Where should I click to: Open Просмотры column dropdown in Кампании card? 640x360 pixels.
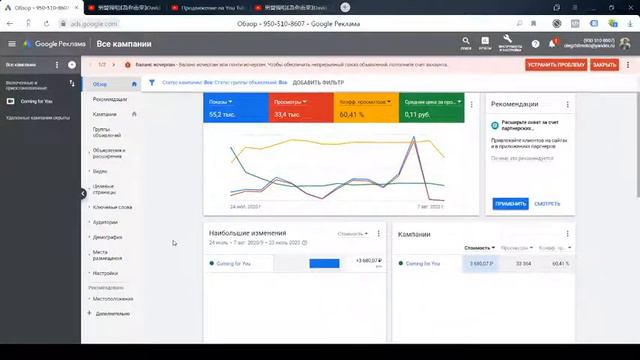coord(517,248)
